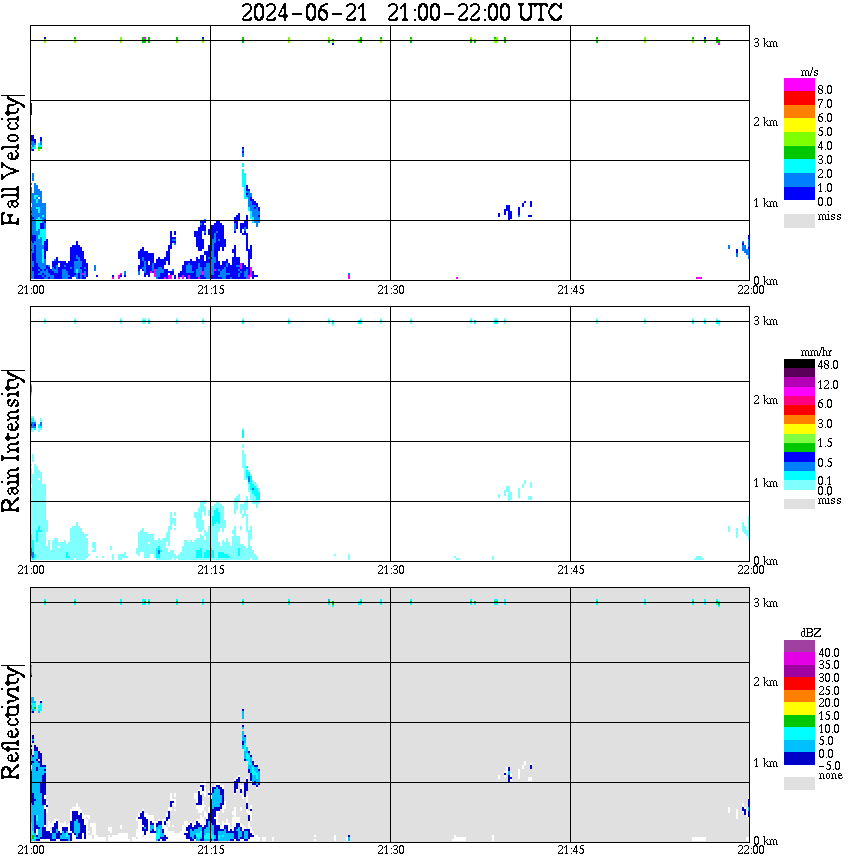Click the yellow swatch in the m/s legend
850x868 pixels.
799,125
